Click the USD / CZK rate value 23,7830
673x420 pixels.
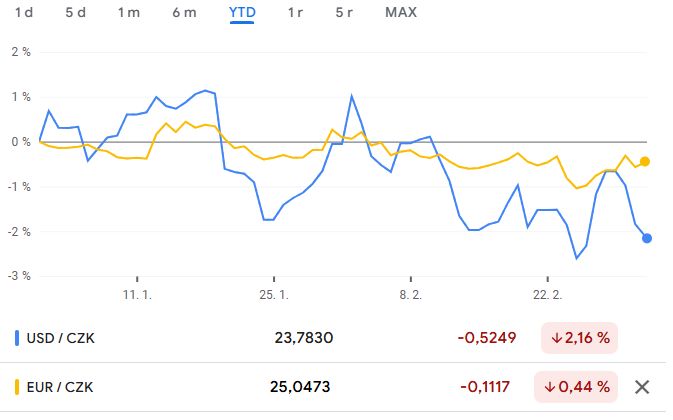click(x=304, y=338)
